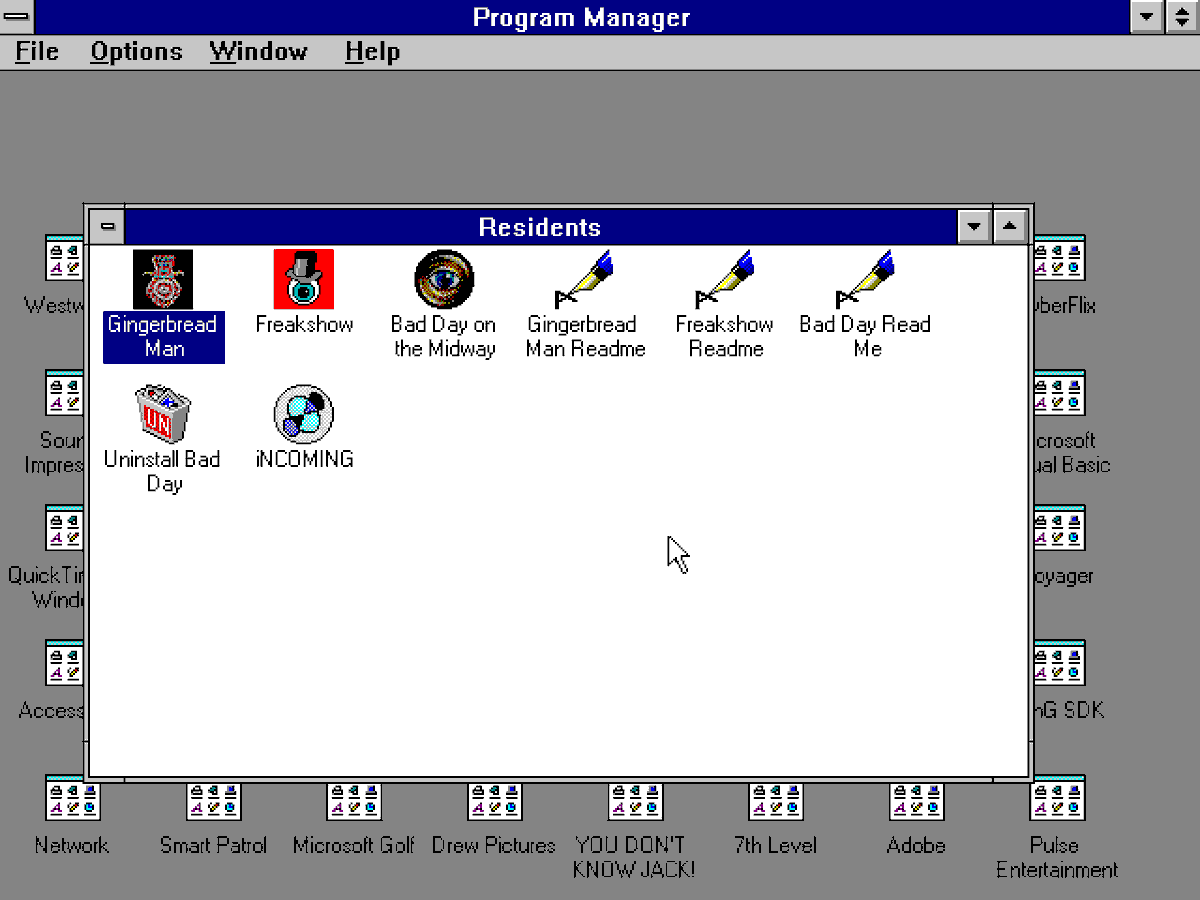Select the Voyager program group icon
Image resolution: width=1200 pixels, height=900 pixels.
tap(1060, 529)
